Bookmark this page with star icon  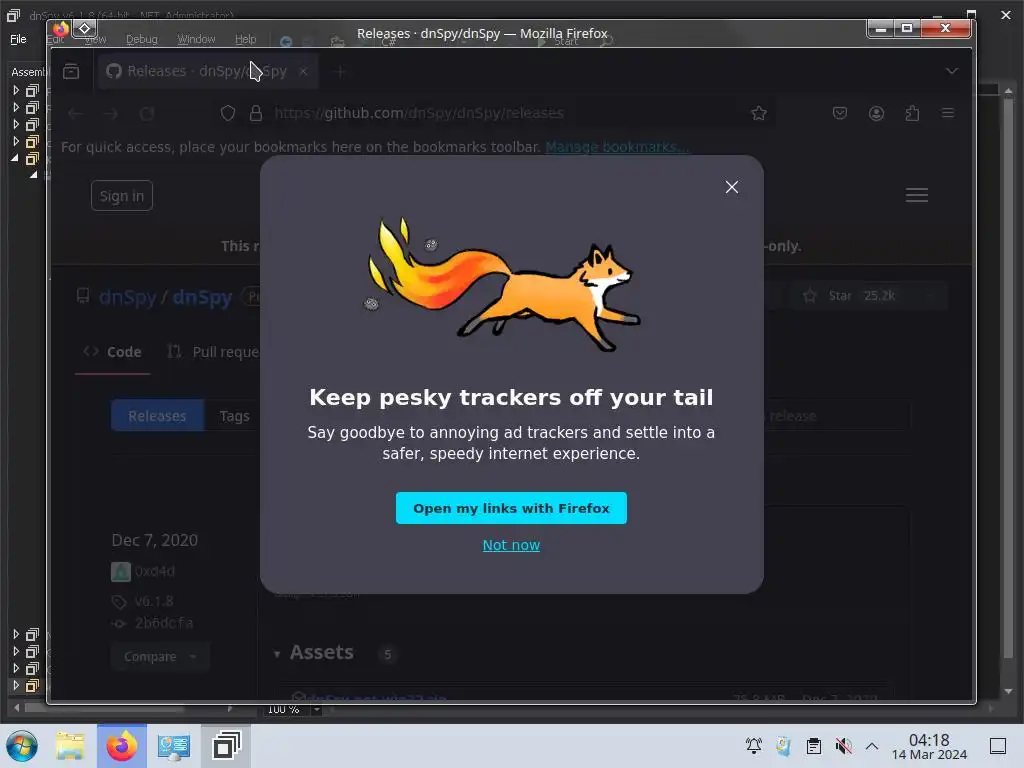point(758,114)
